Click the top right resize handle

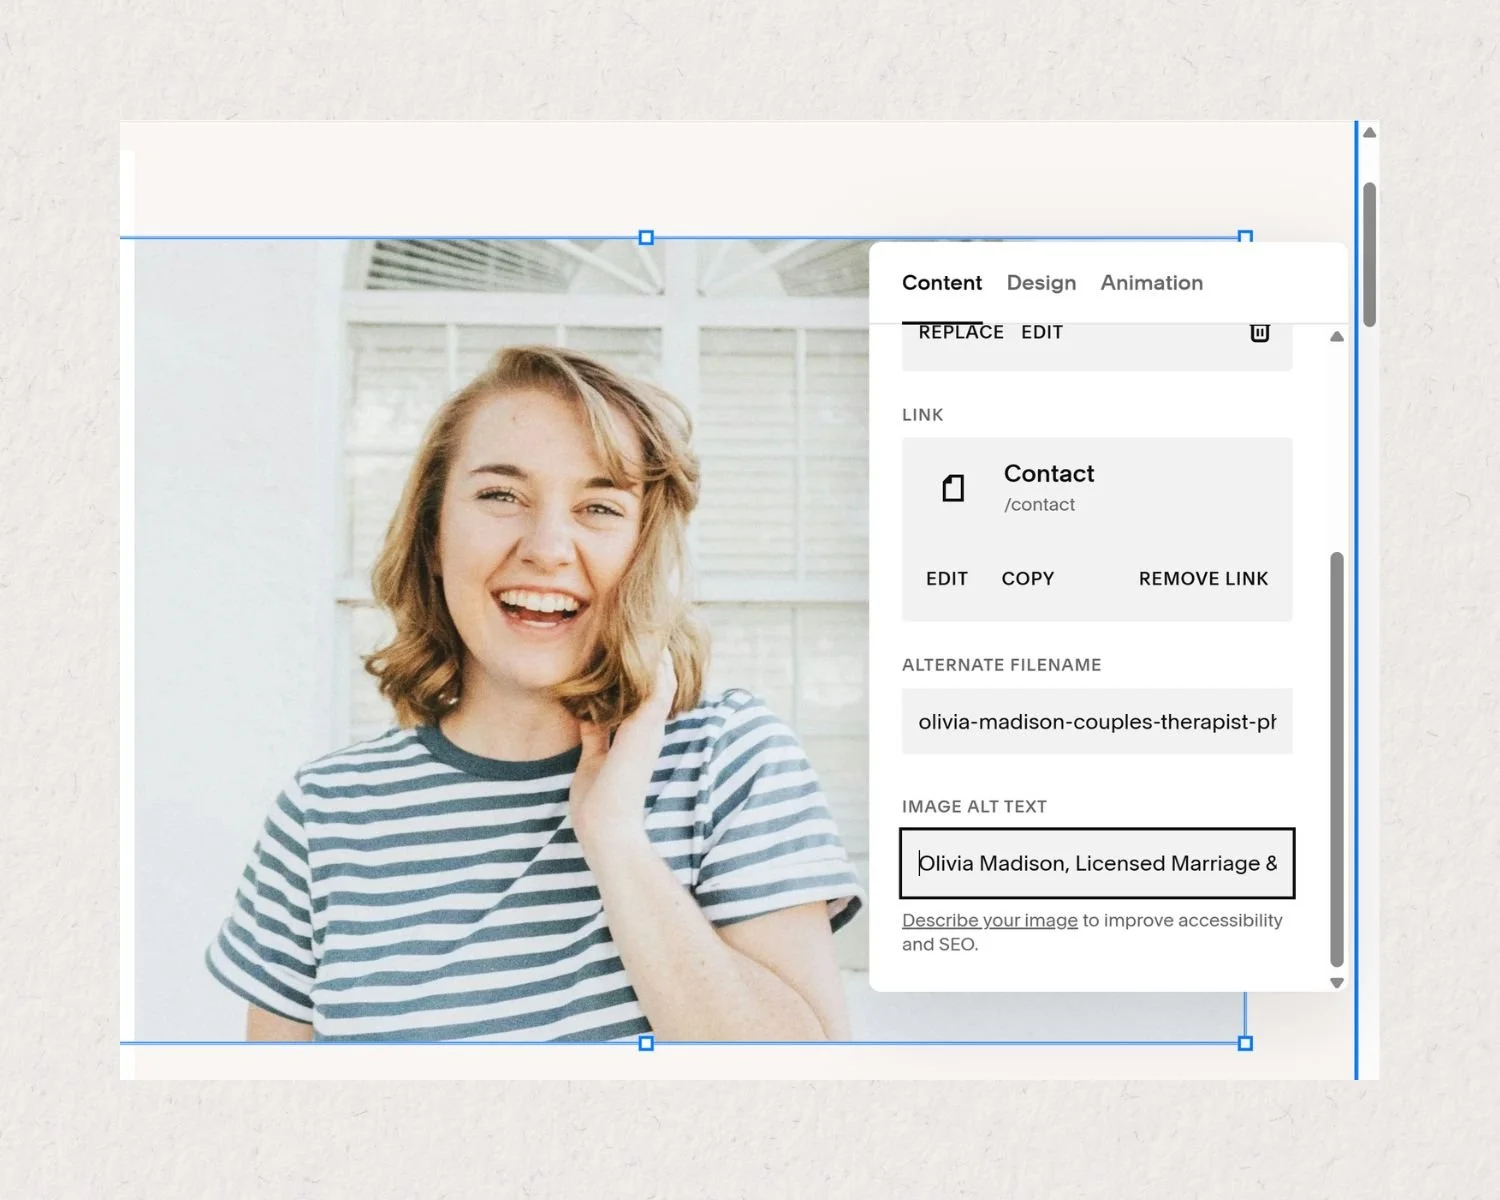point(1245,237)
